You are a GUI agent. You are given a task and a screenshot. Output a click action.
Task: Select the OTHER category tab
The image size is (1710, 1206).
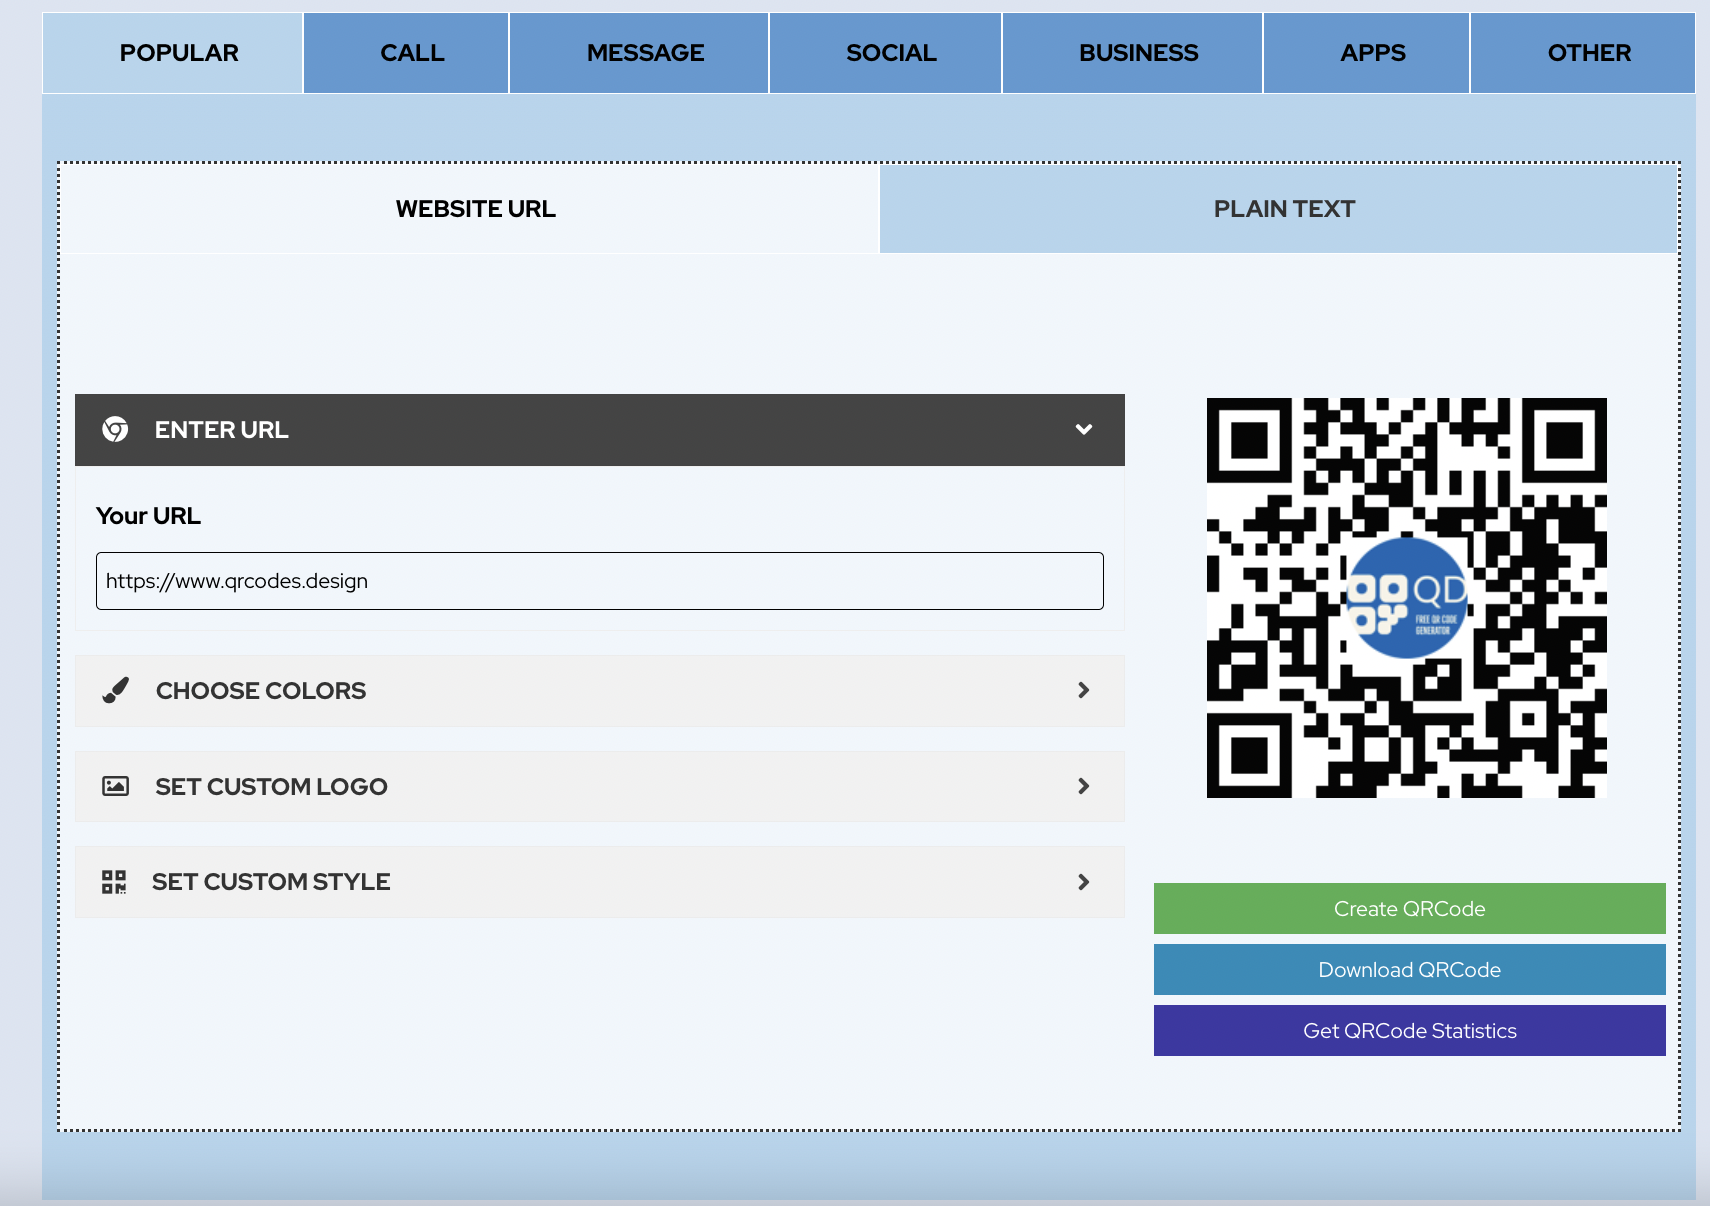coord(1583,53)
